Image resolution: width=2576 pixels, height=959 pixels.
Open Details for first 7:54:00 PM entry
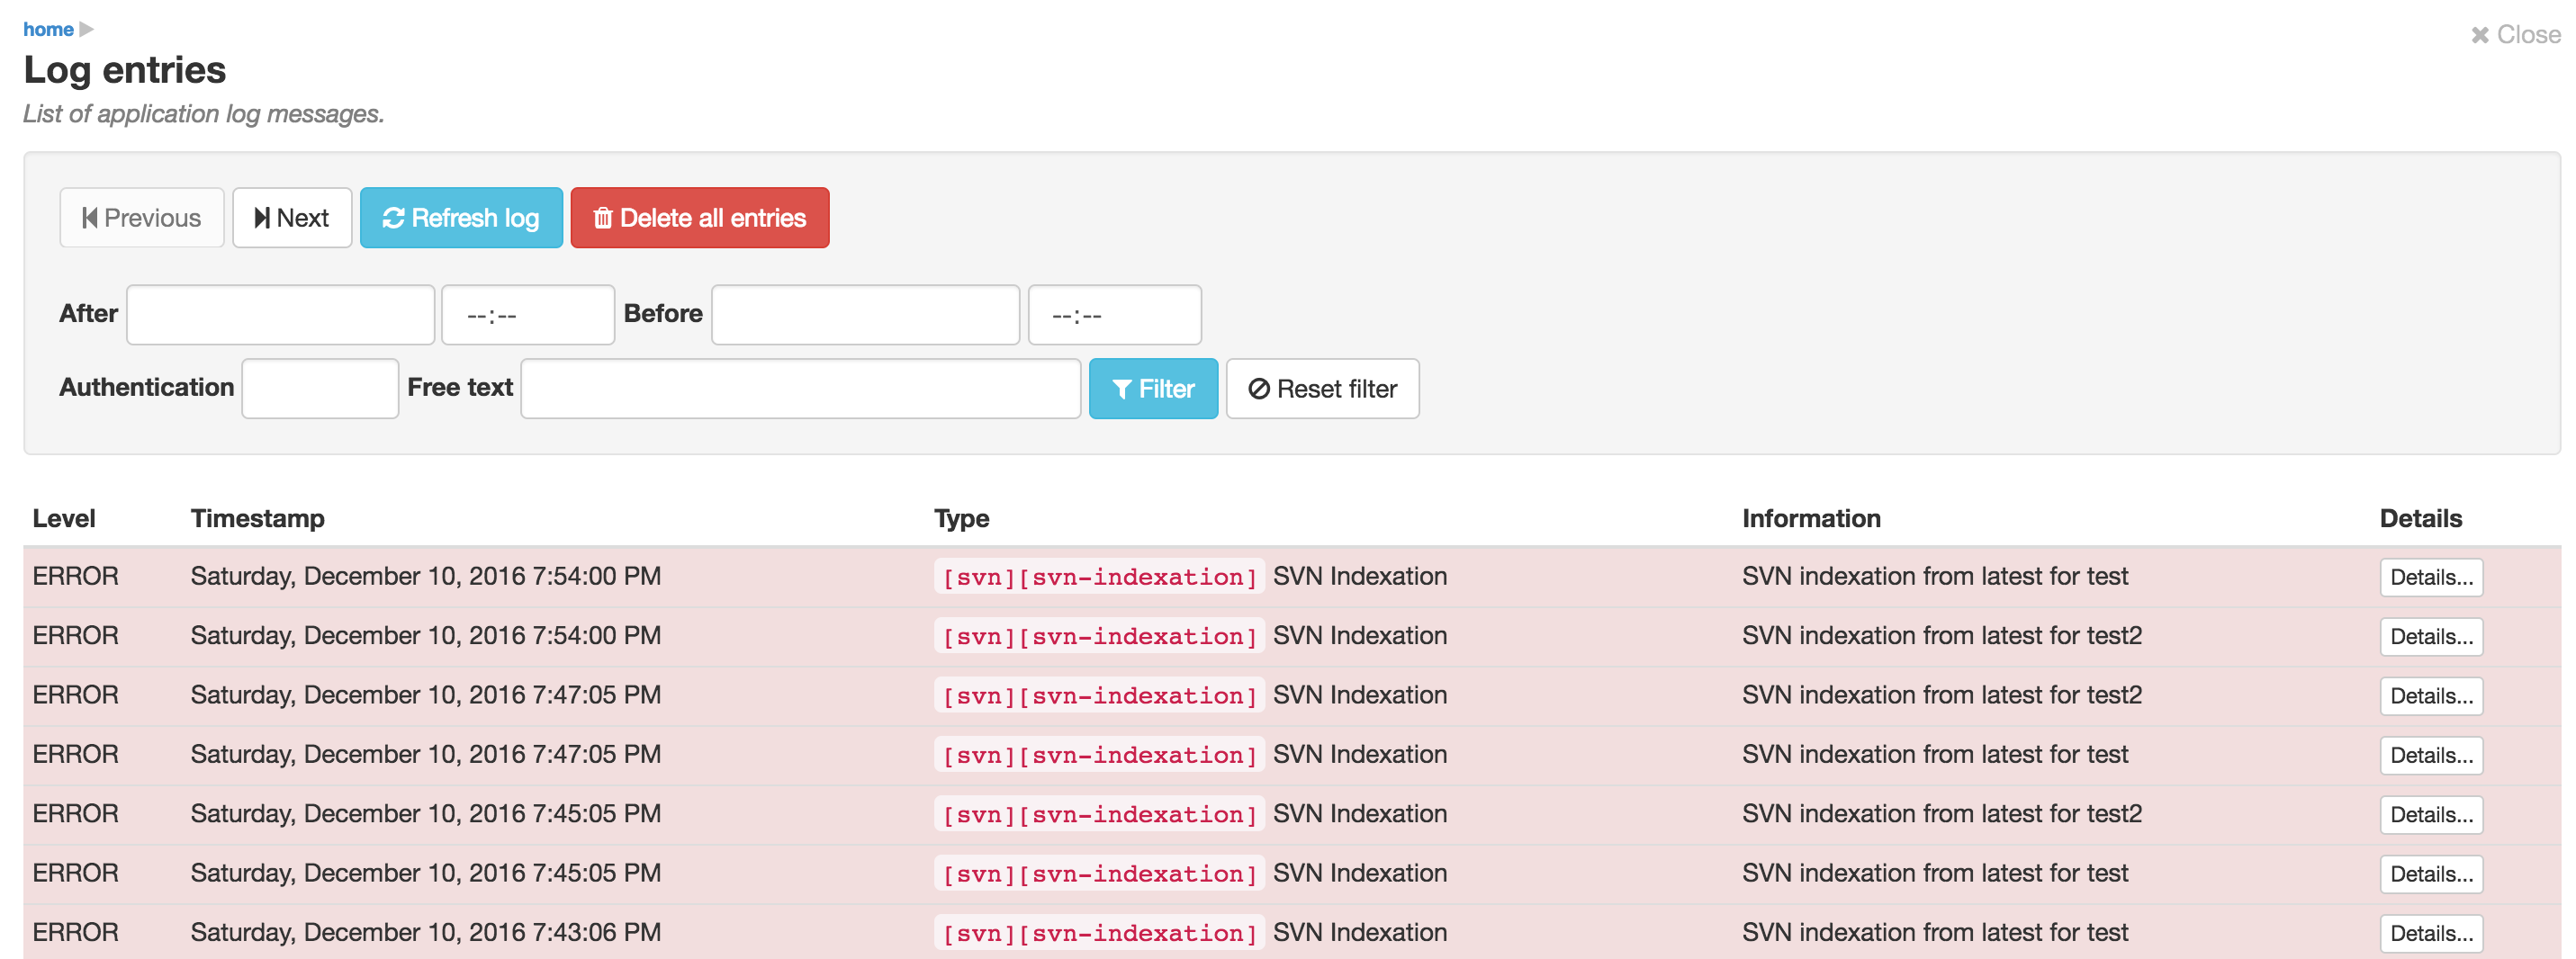pos(2430,578)
